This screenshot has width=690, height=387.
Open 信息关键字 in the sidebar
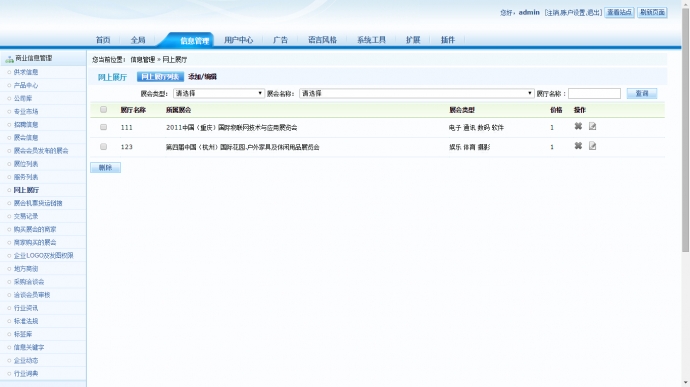tap(29, 347)
